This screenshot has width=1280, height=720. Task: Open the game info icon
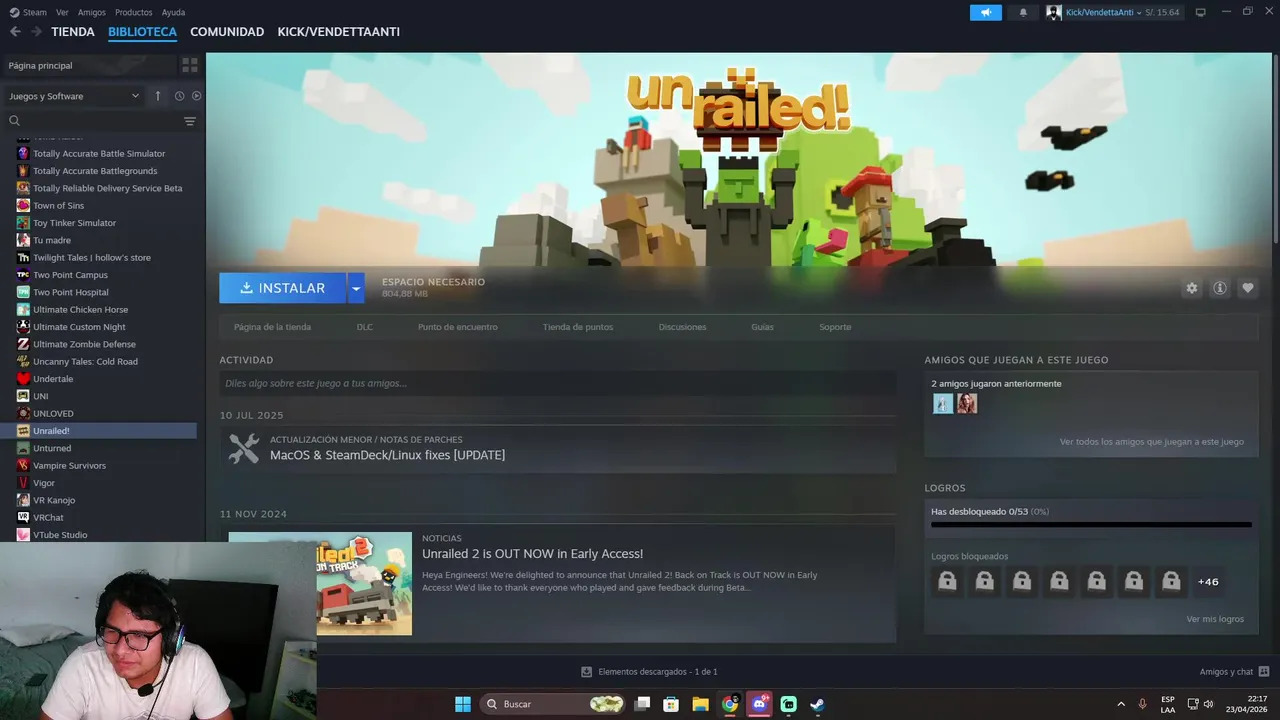1220,288
